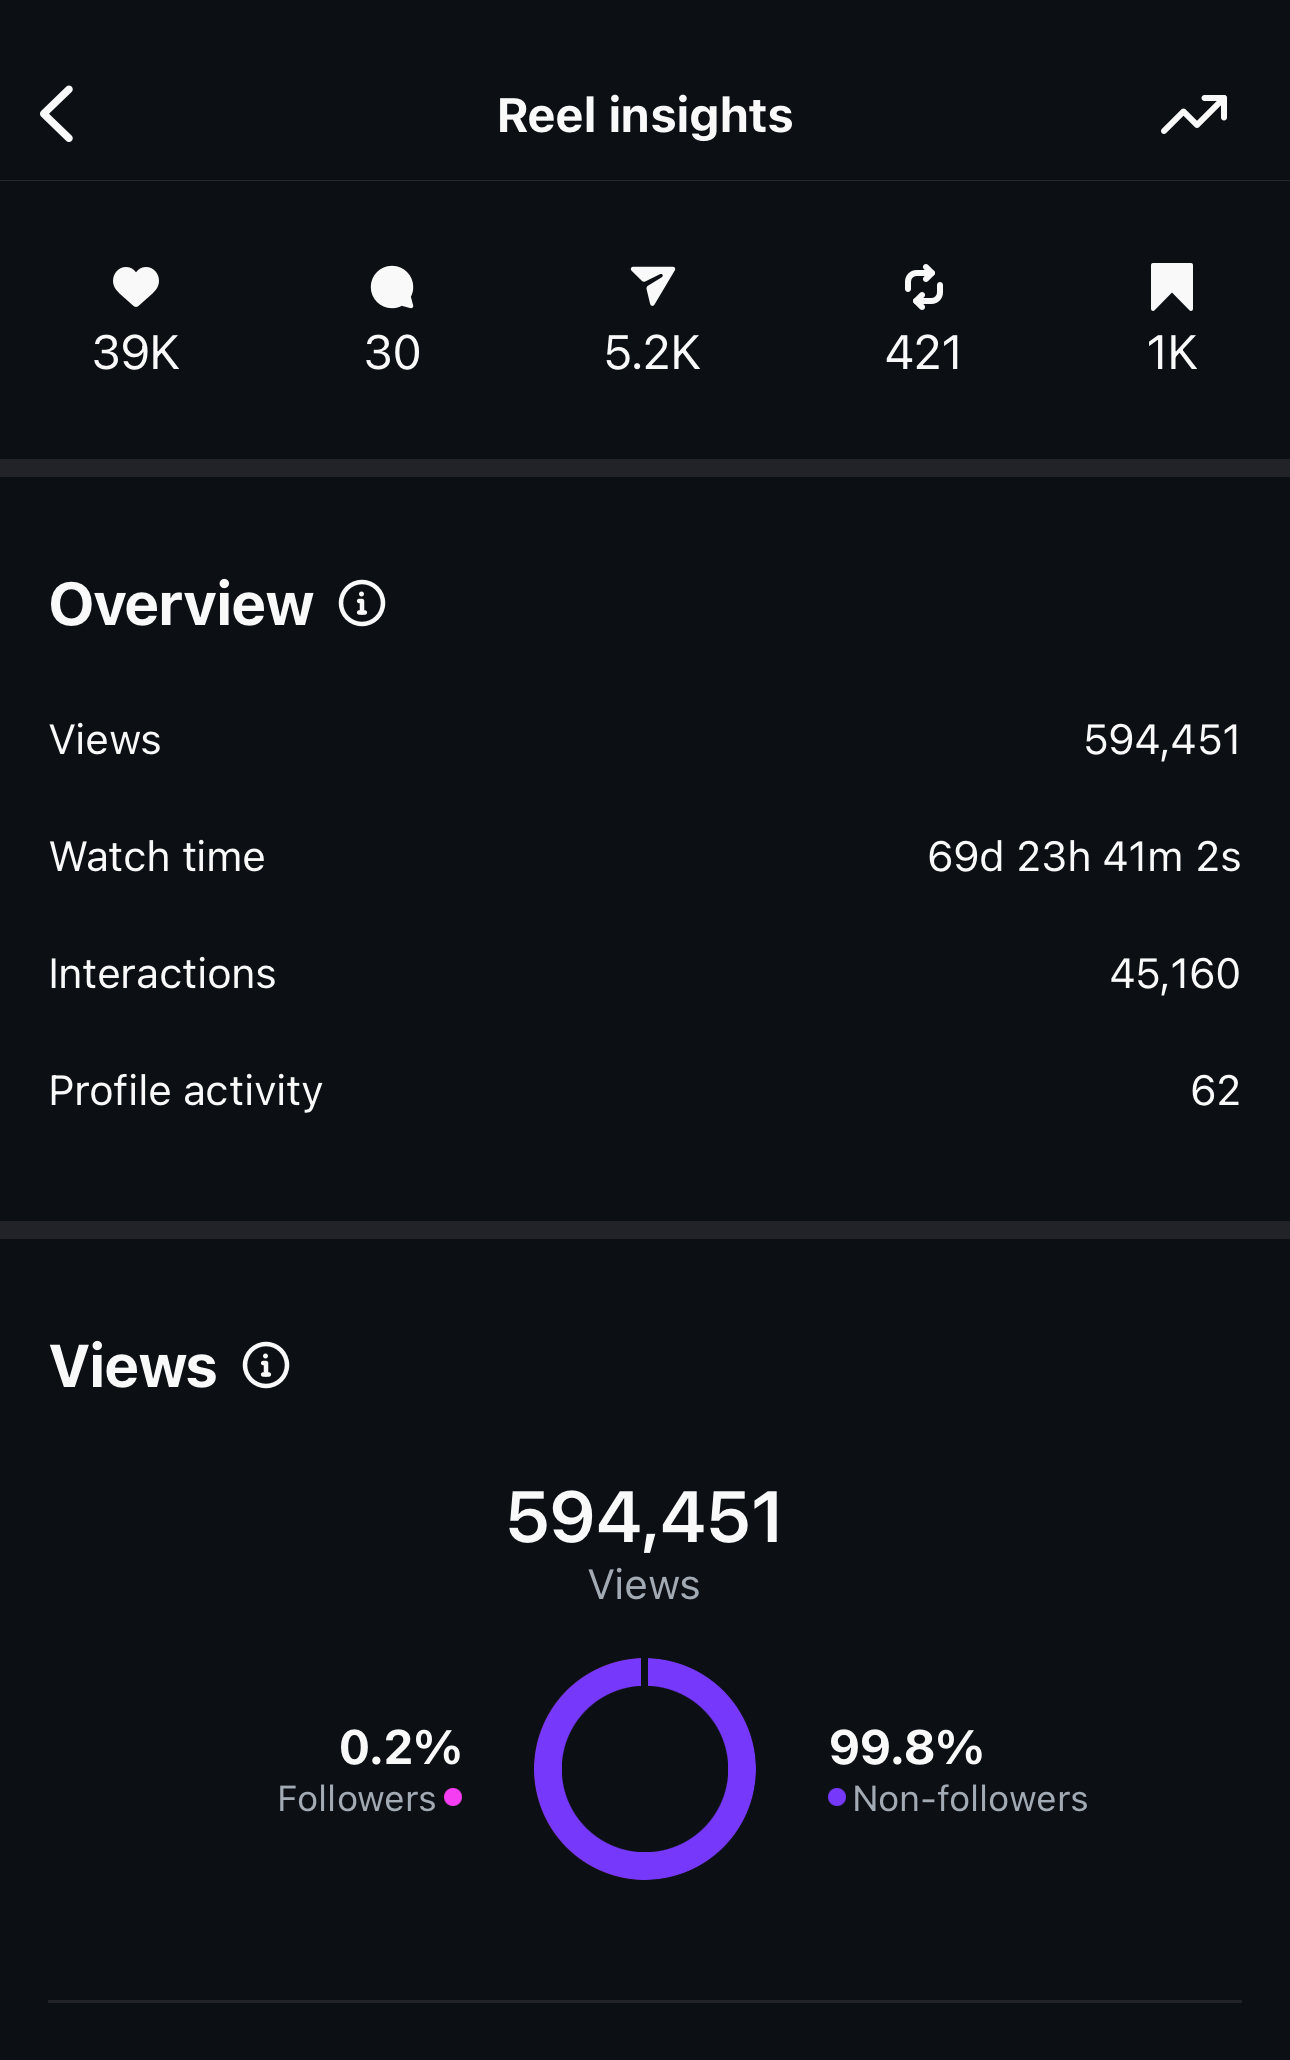Select the Watch time row

pos(645,857)
